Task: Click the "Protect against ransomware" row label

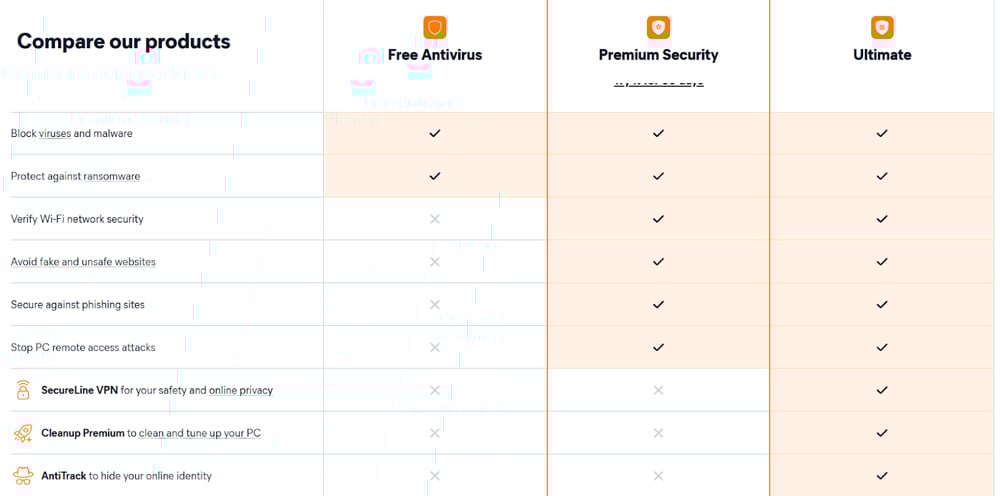Action: pos(75,176)
